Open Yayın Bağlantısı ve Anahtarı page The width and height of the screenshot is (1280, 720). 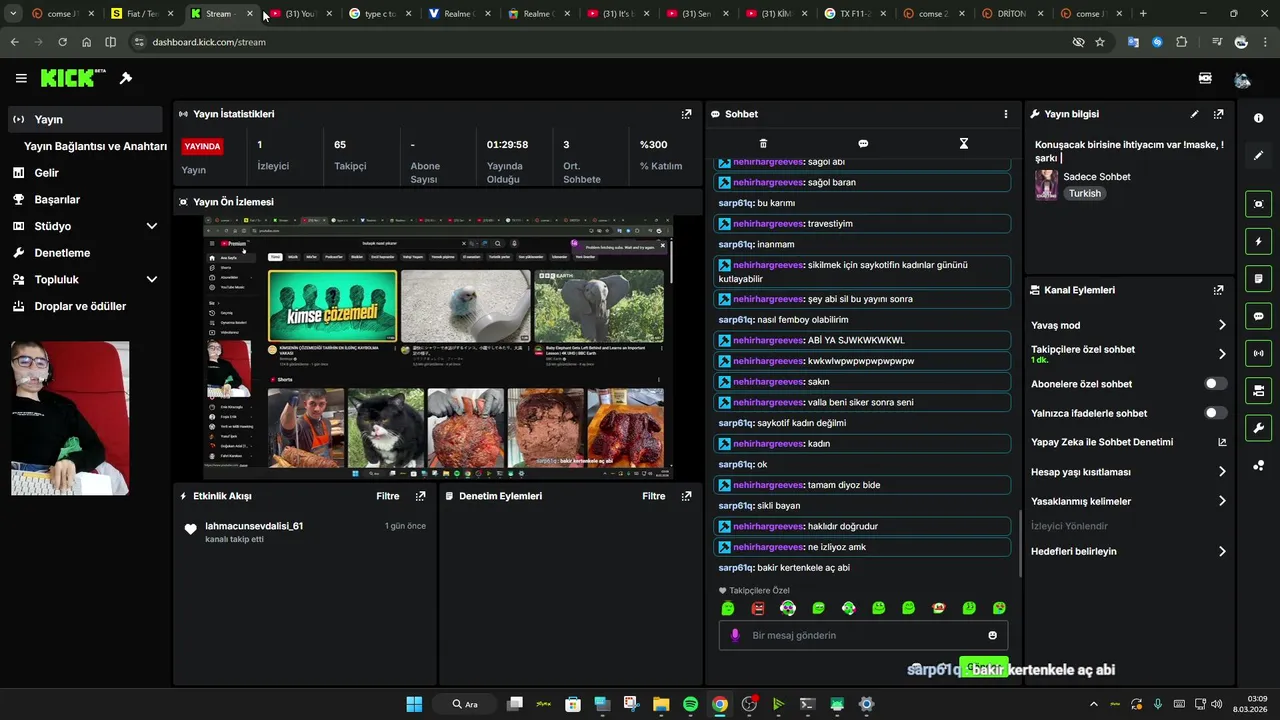(95, 146)
